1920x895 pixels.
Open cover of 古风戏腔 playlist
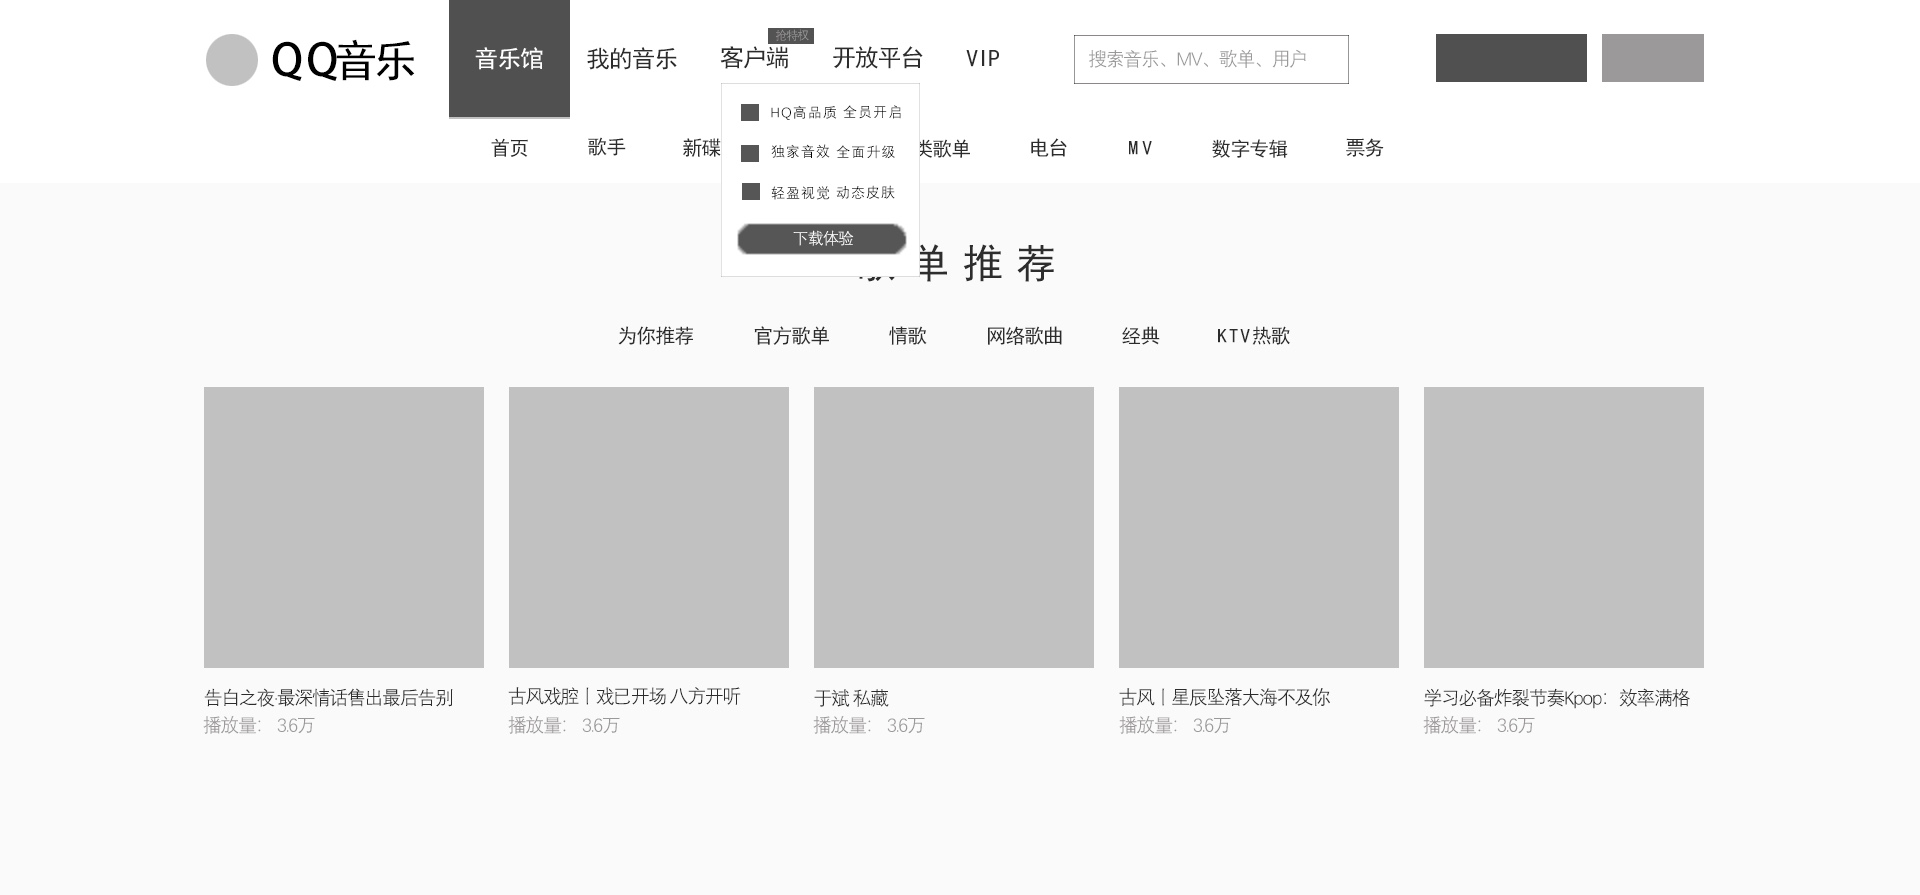click(649, 527)
